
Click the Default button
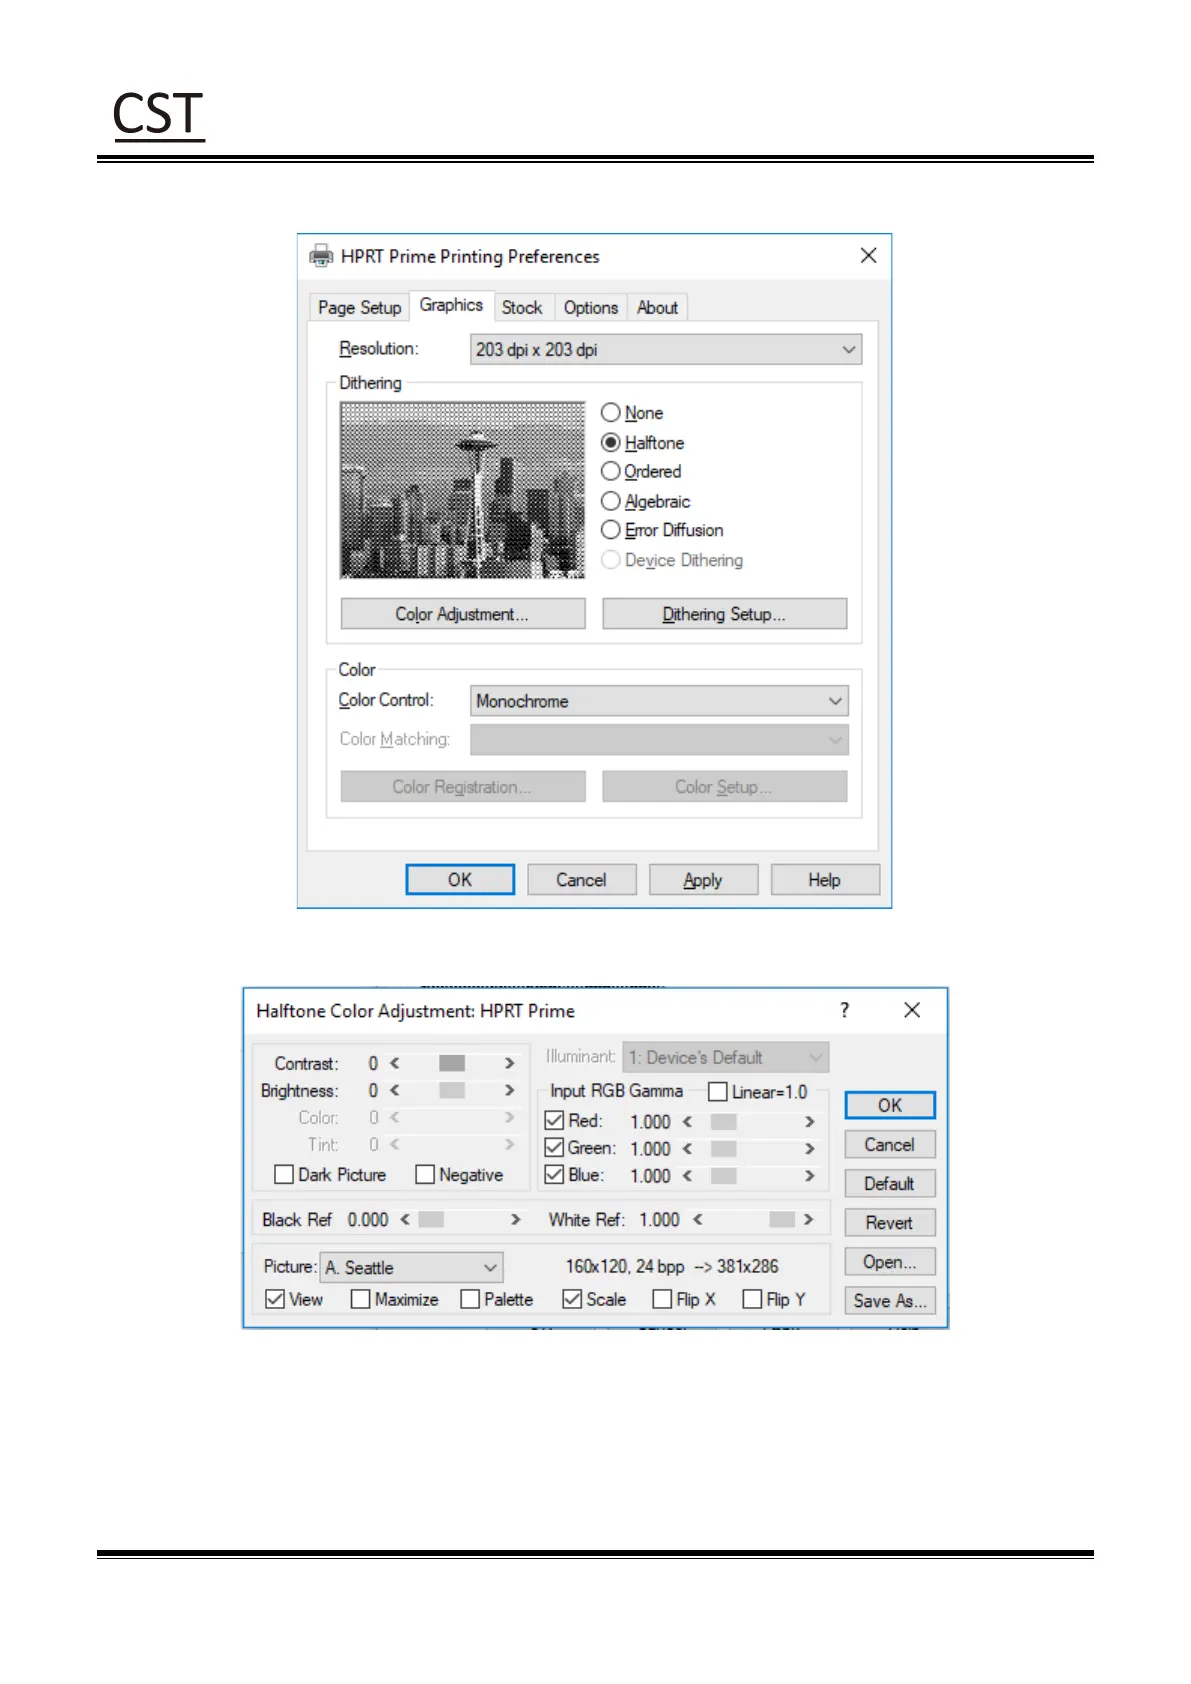tap(890, 1183)
